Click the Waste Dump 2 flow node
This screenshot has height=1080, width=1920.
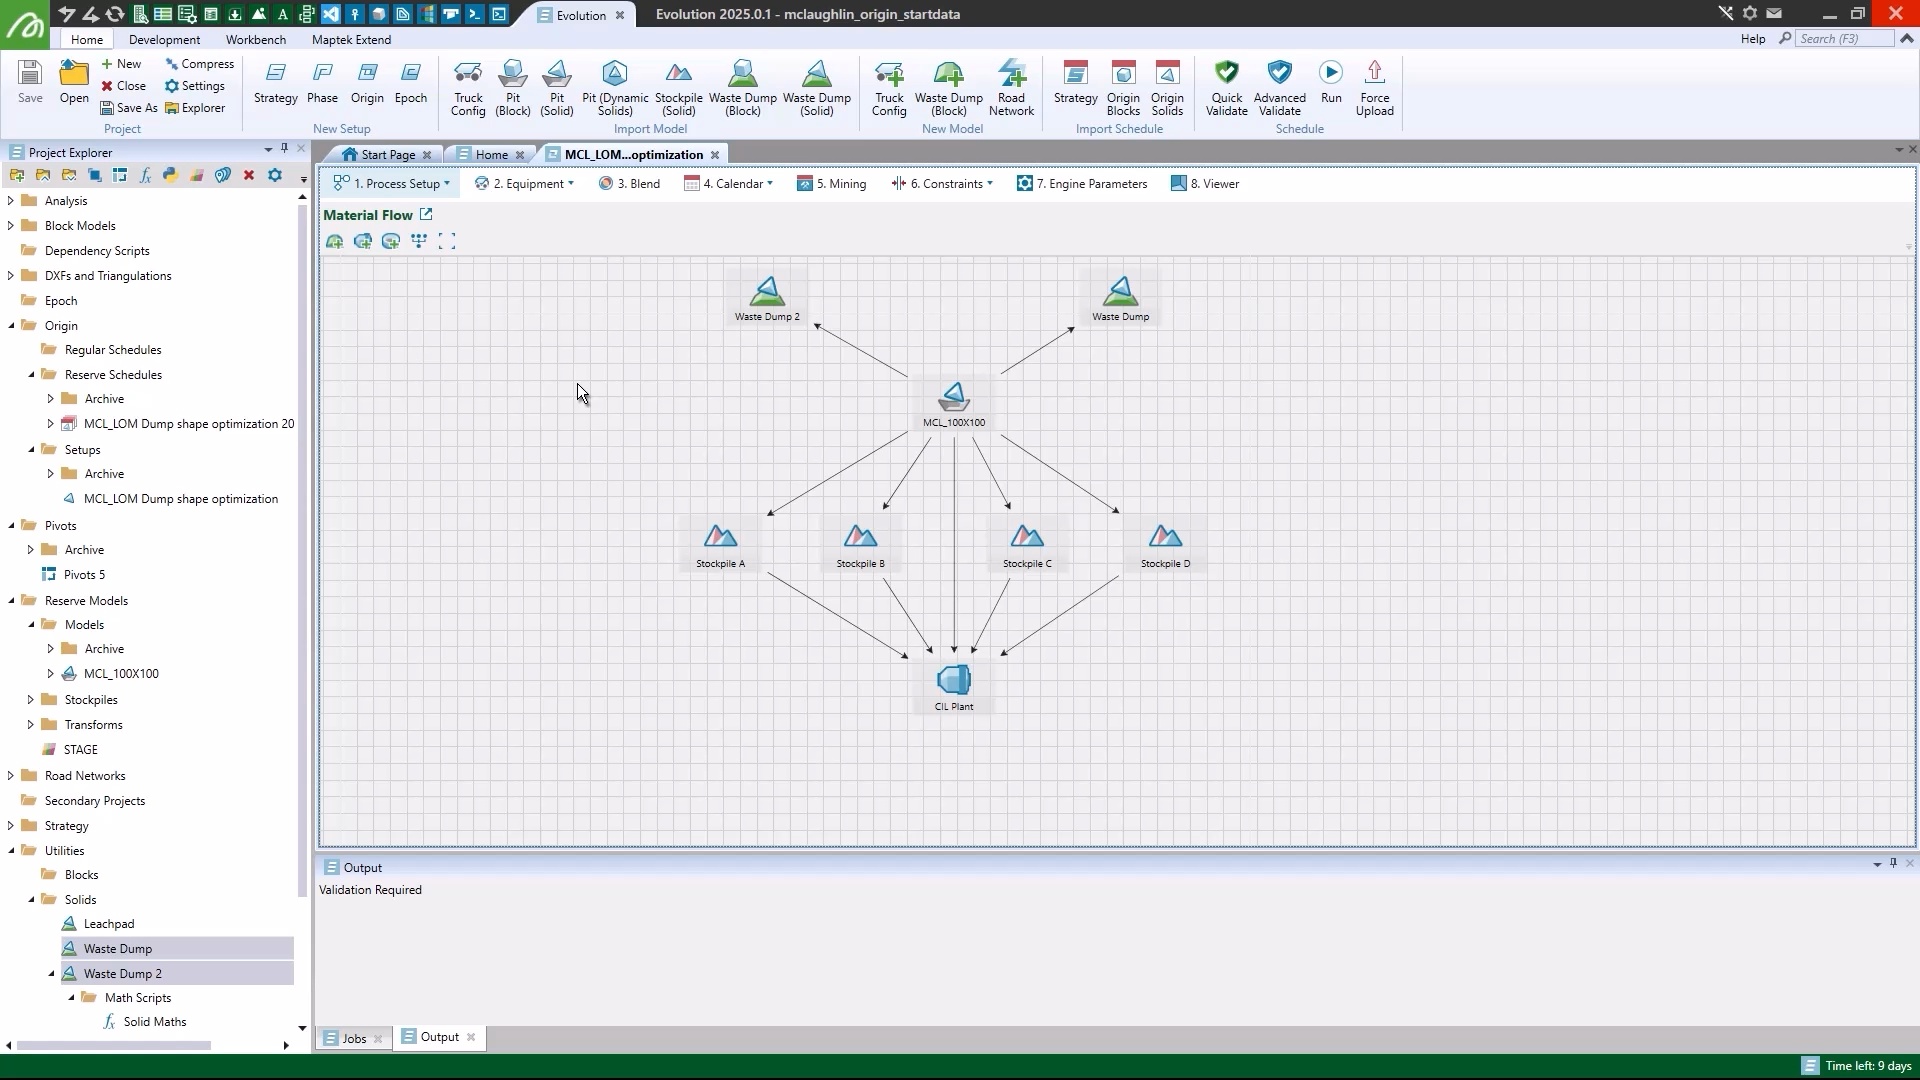pyautogui.click(x=767, y=297)
